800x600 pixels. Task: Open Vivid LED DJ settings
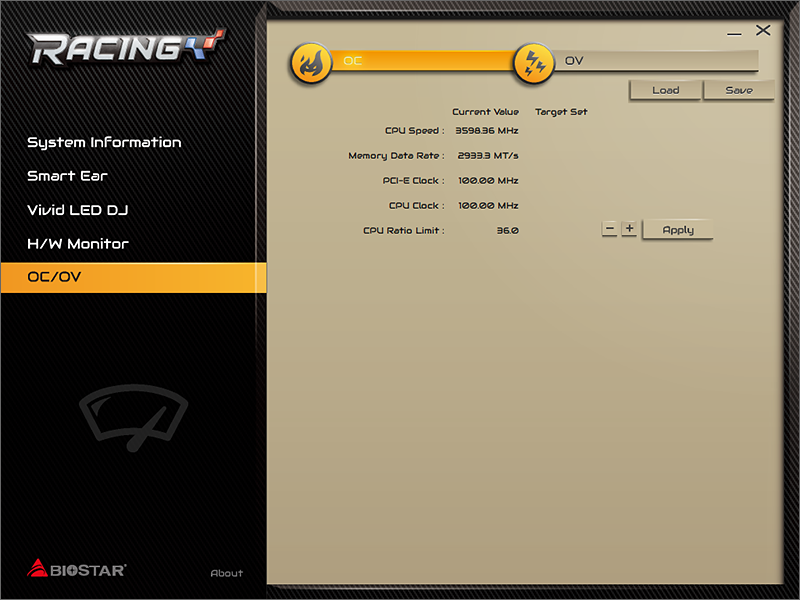[77, 210]
